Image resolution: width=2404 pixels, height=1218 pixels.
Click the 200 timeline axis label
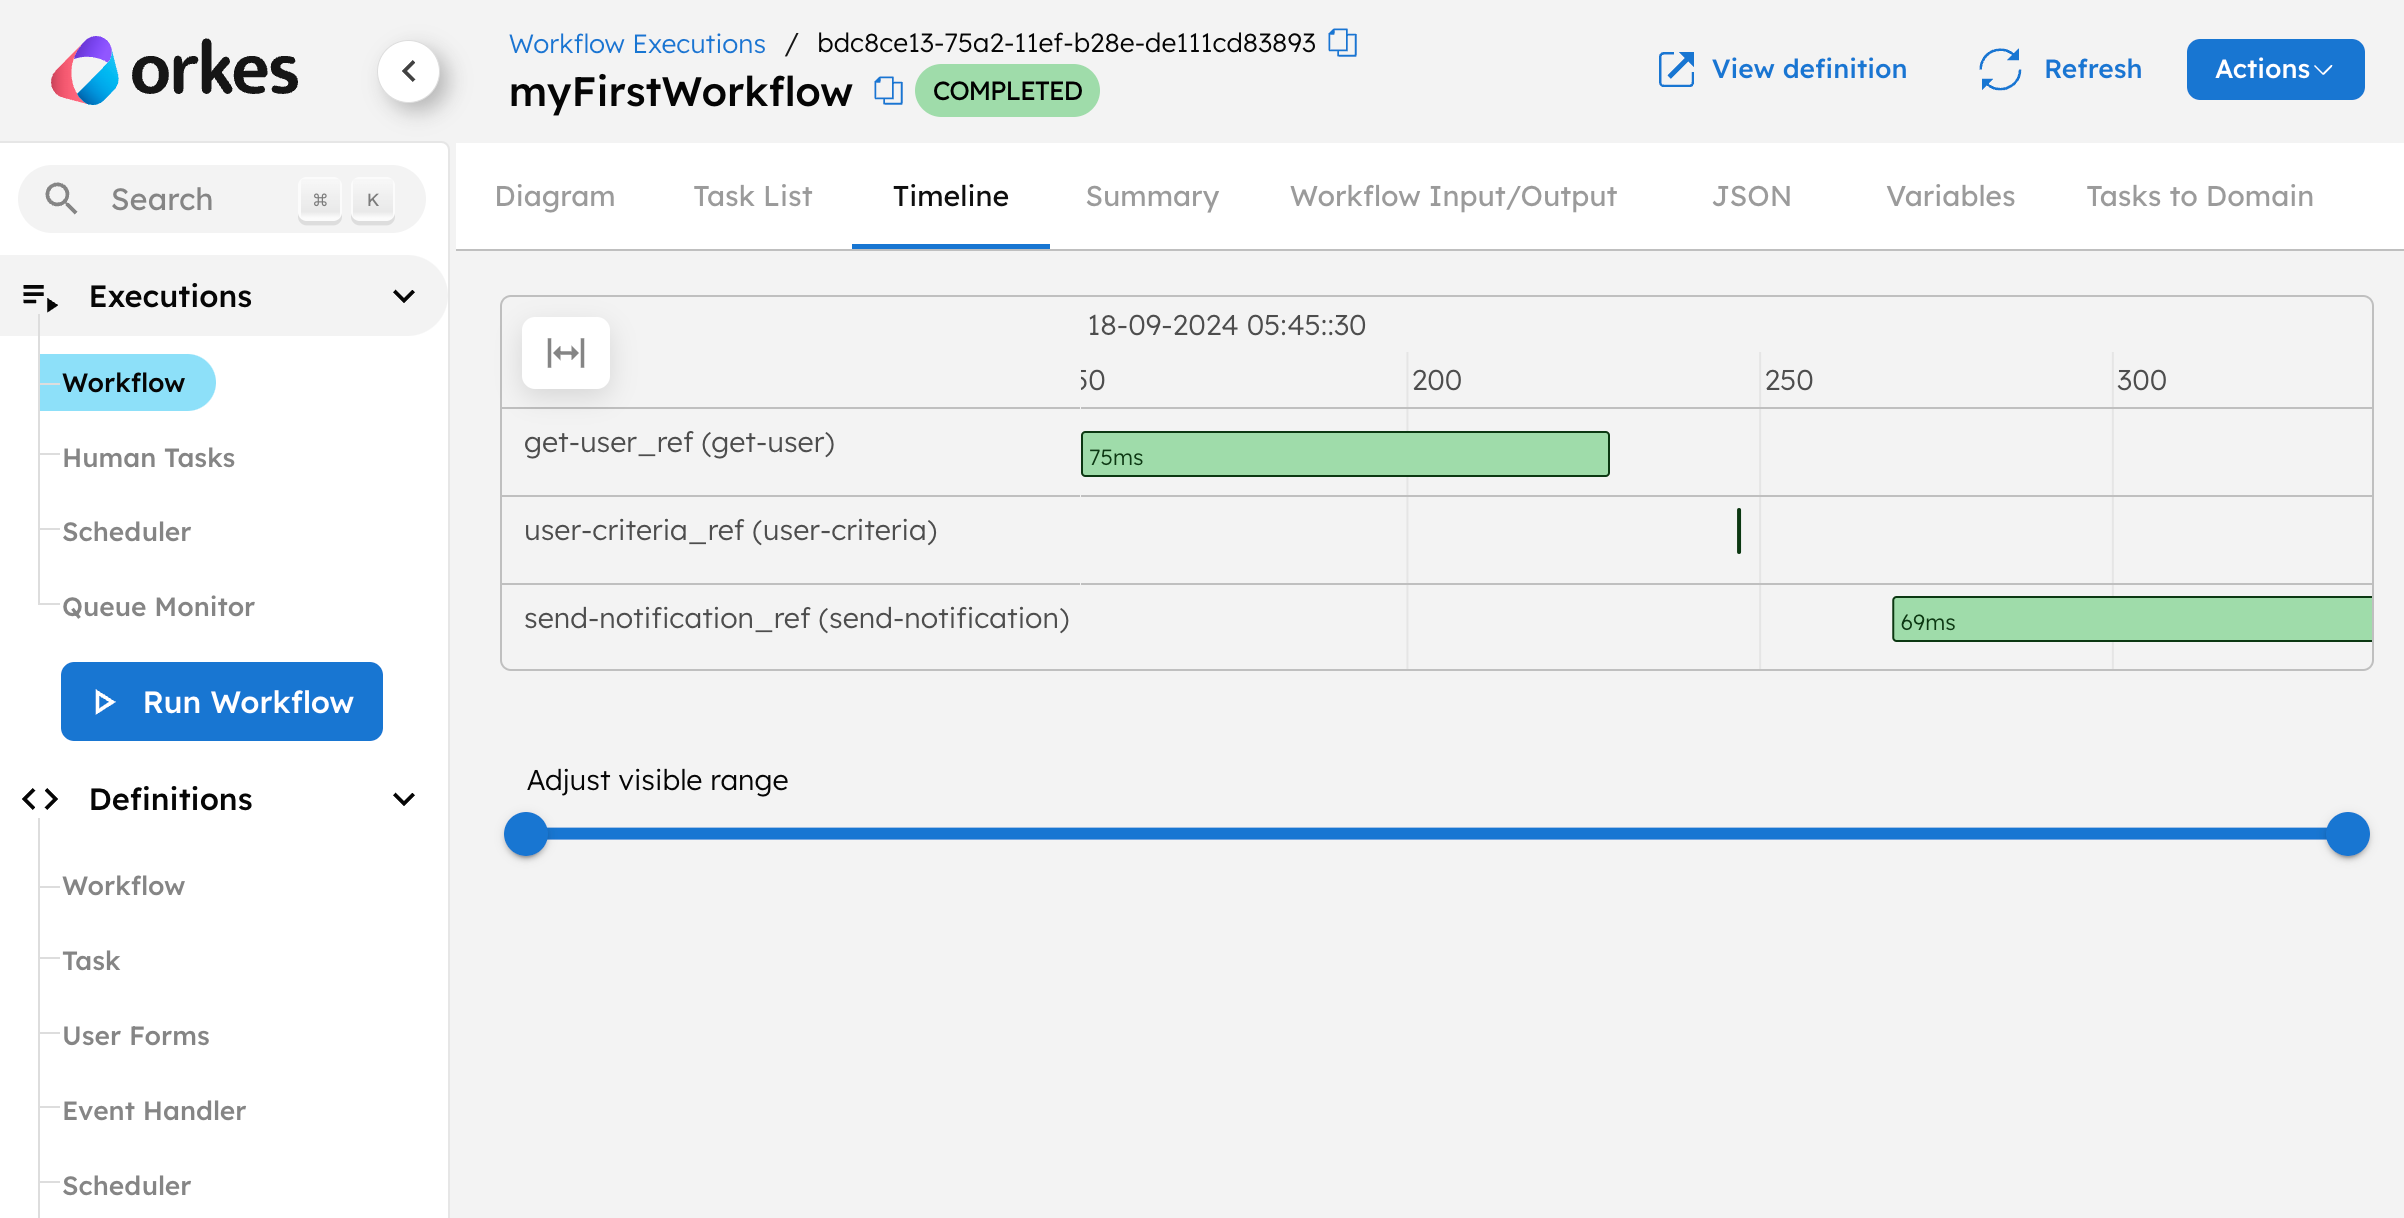click(1436, 380)
